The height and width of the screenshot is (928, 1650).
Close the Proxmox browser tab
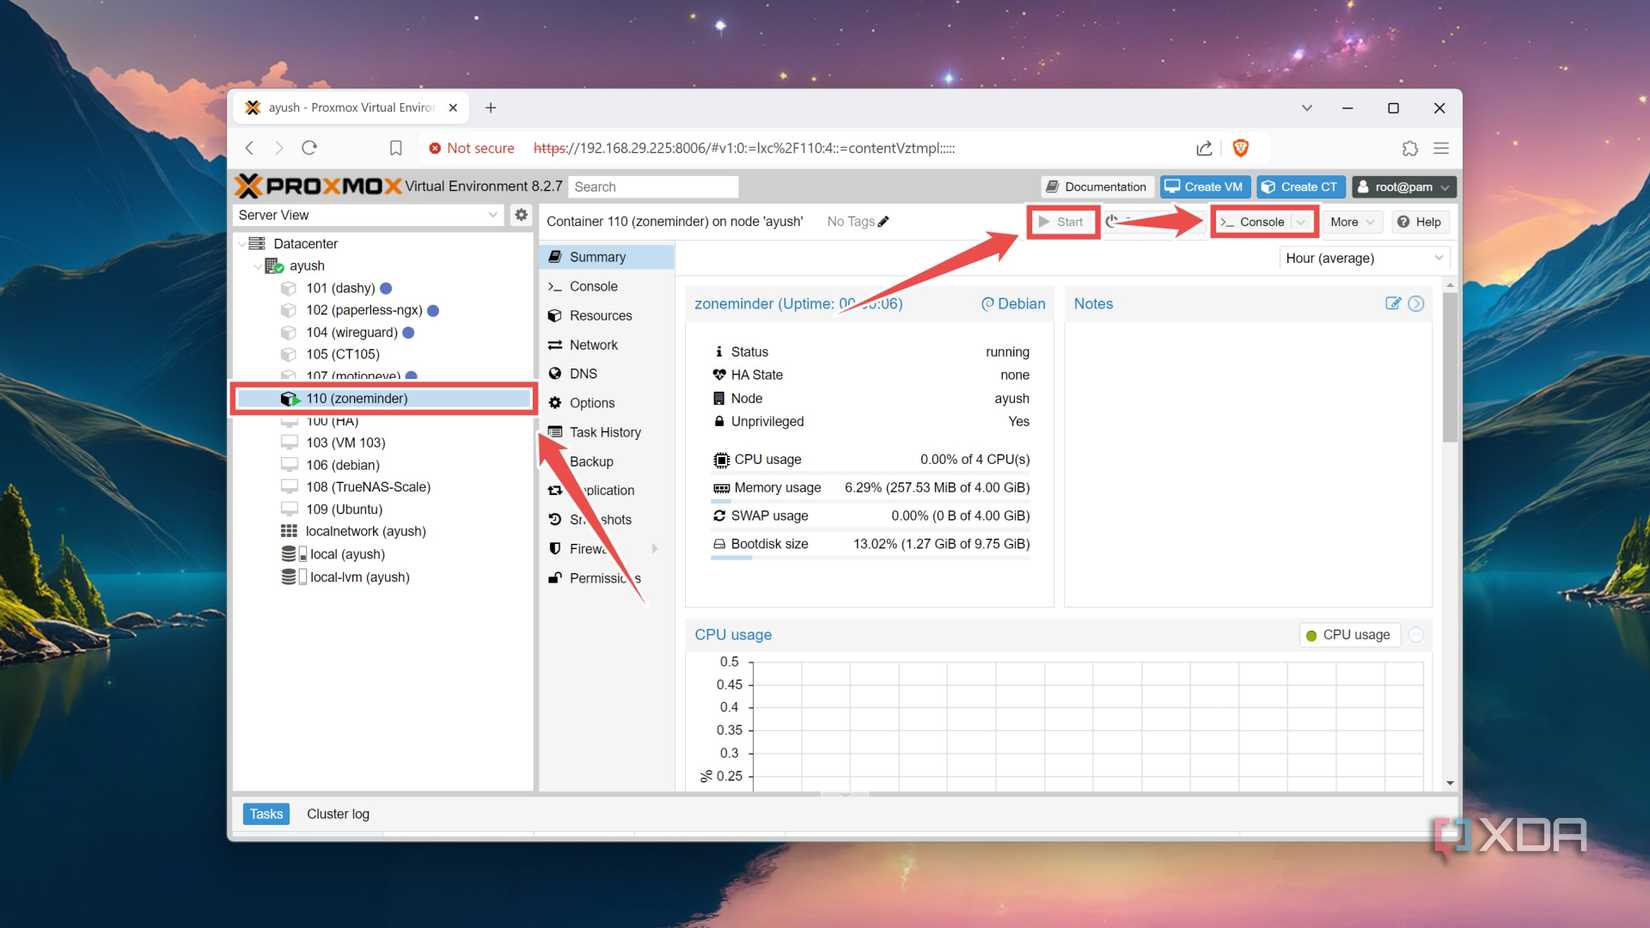pos(453,107)
